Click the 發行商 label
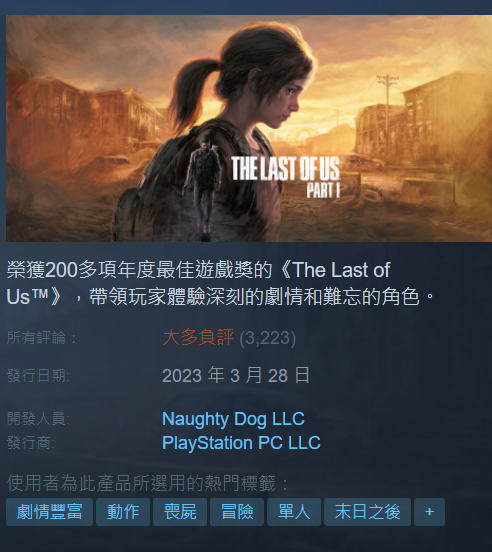Viewport: 492px width, 552px height. 31,443
